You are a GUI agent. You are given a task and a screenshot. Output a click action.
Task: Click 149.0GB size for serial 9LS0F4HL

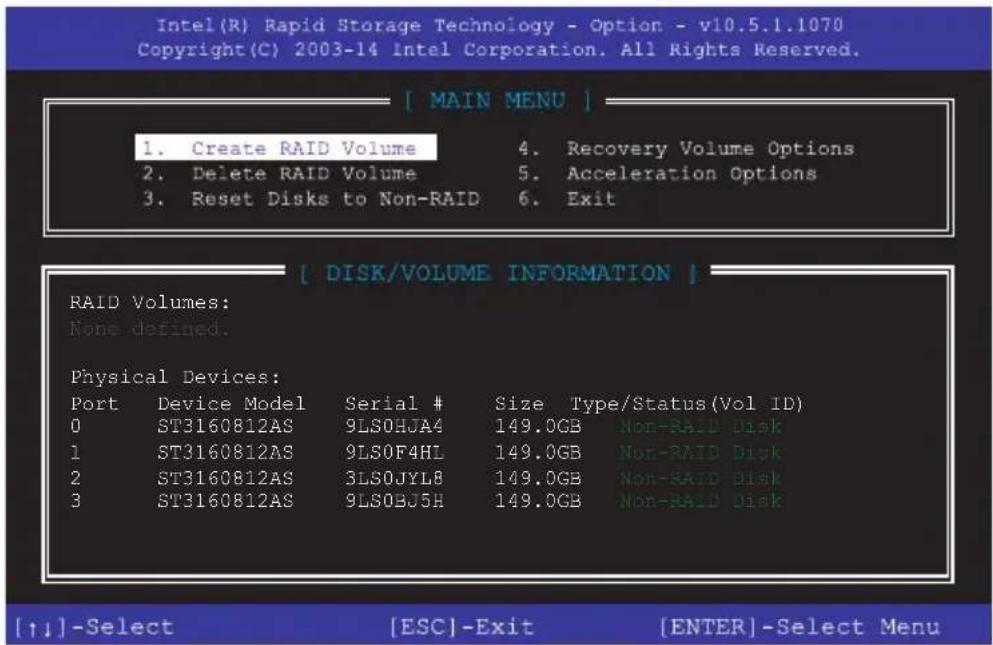pyautogui.click(x=538, y=452)
